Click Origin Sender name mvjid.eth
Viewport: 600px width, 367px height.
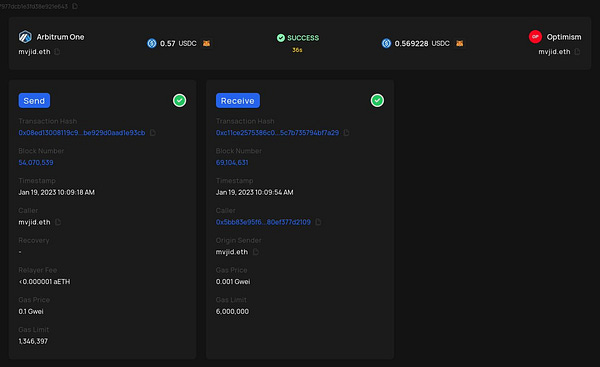pyautogui.click(x=232, y=252)
